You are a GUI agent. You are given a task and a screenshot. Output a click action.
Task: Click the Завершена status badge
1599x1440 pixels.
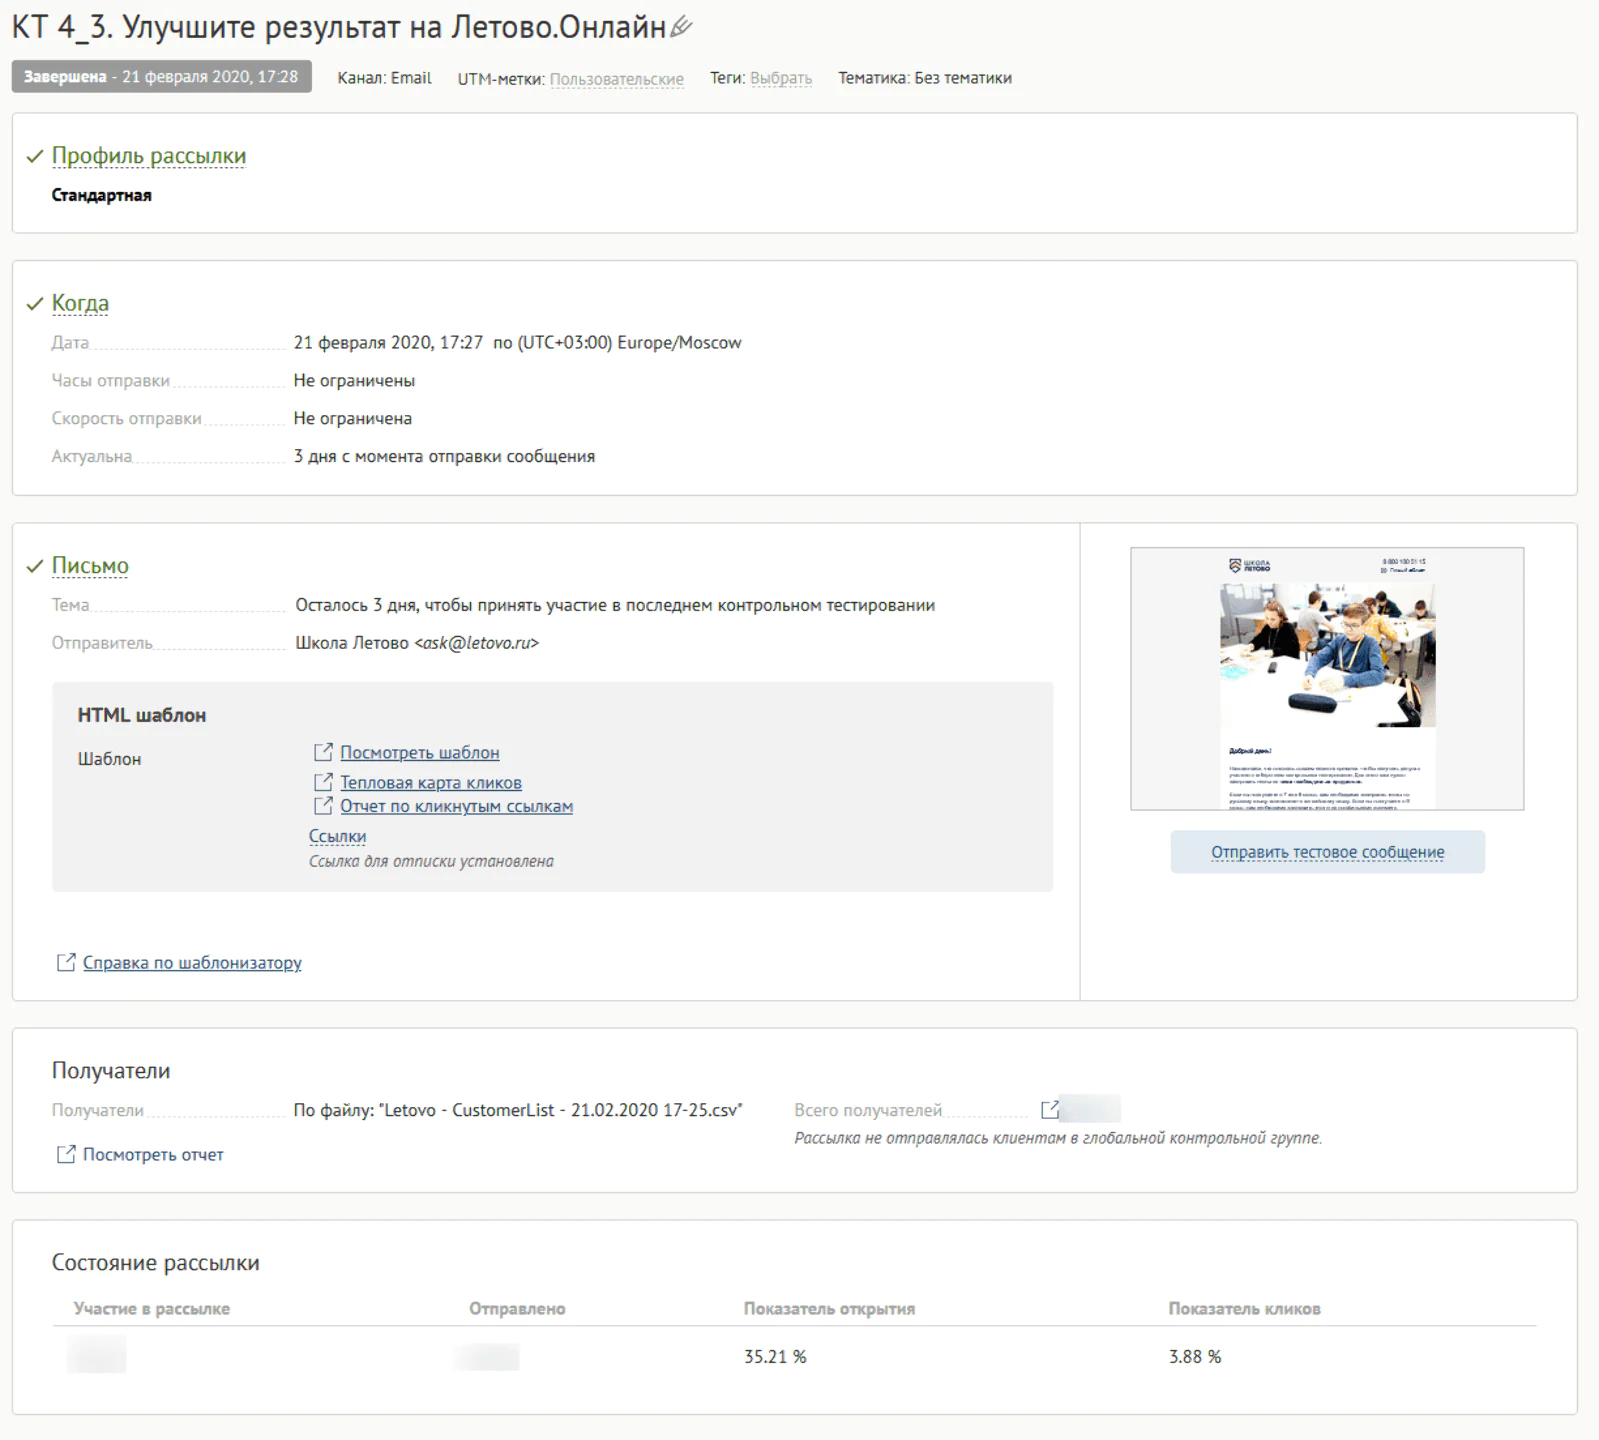tap(162, 77)
